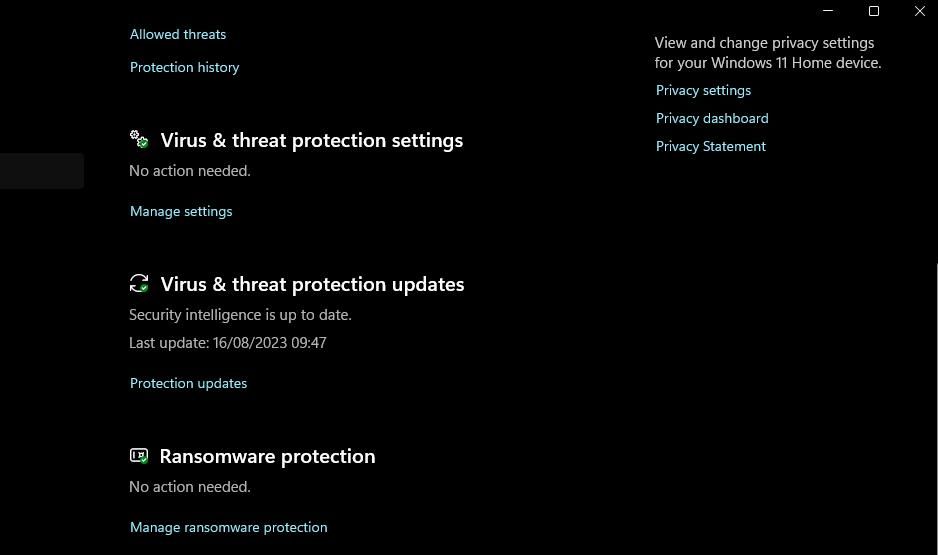
Task: Click the protection updates refresh icon
Action: point(139,284)
